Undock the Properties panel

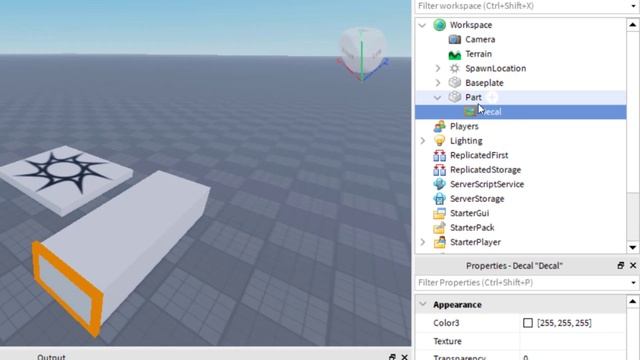point(620,266)
